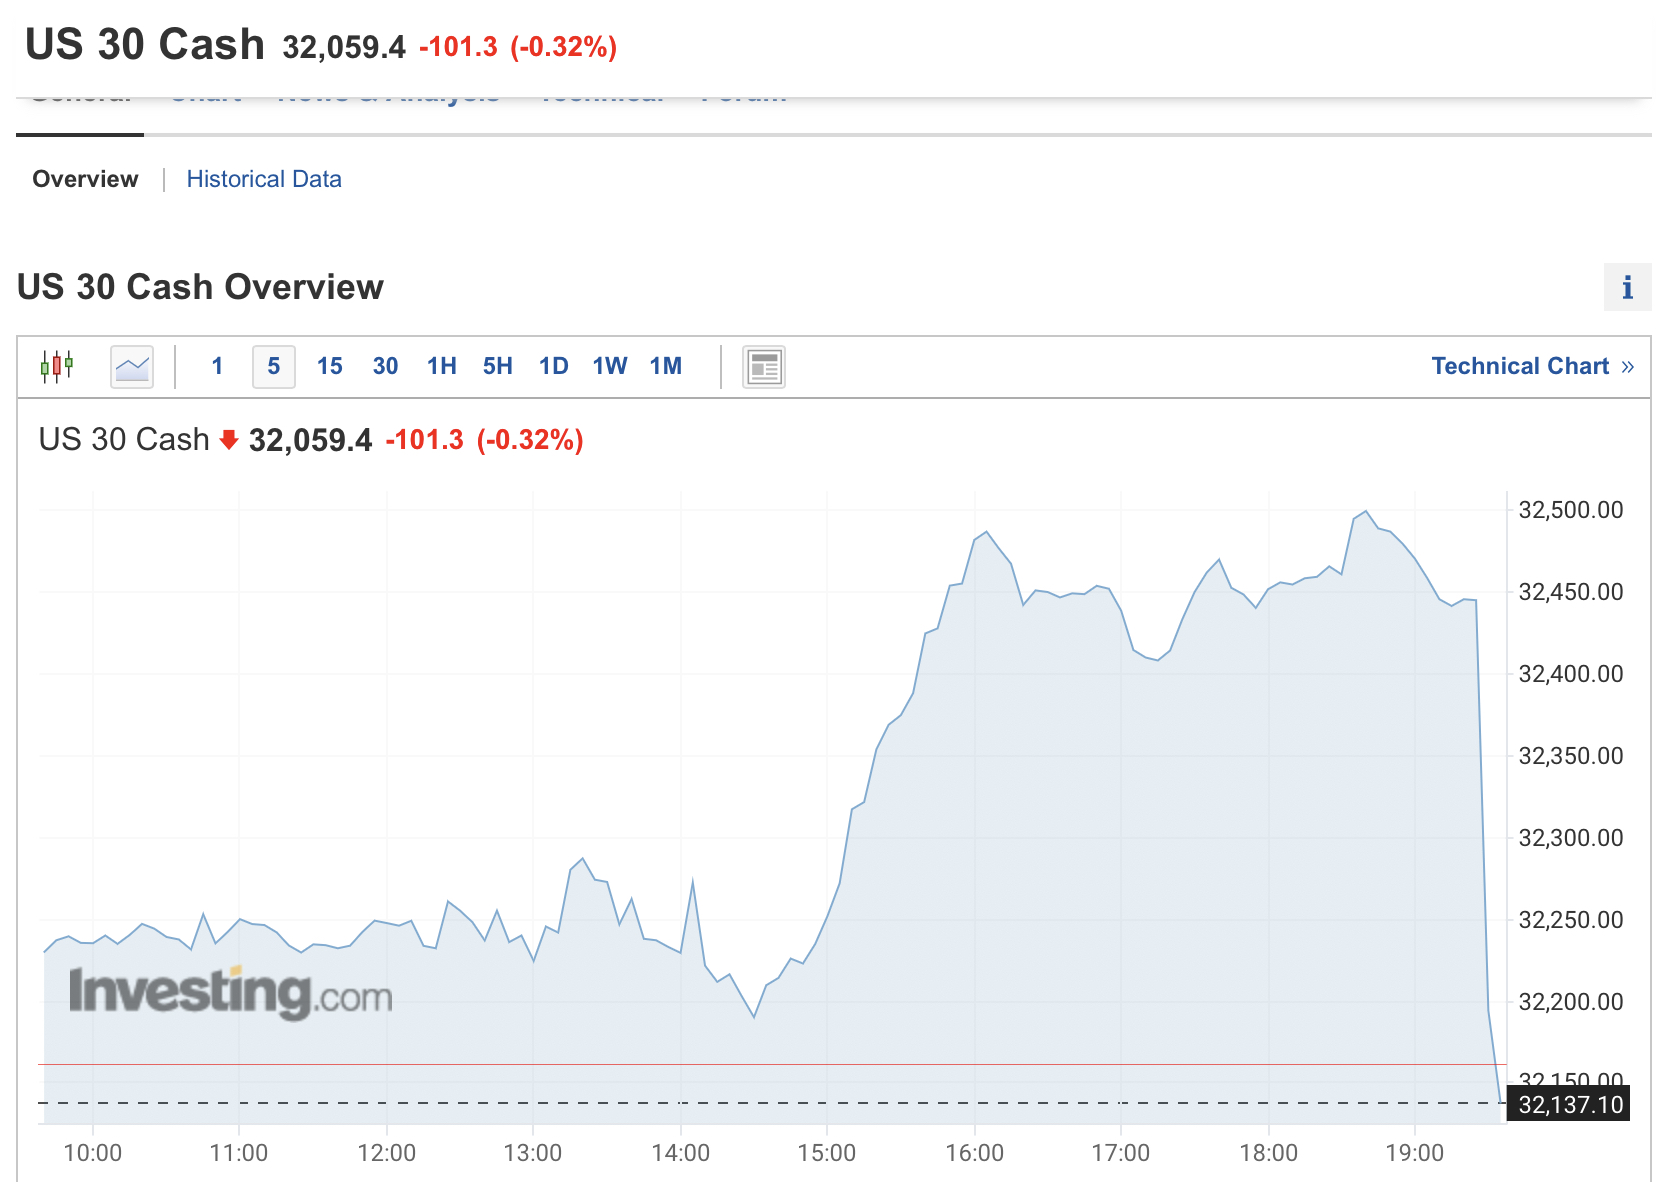Set chart interval to 1H

(x=441, y=366)
